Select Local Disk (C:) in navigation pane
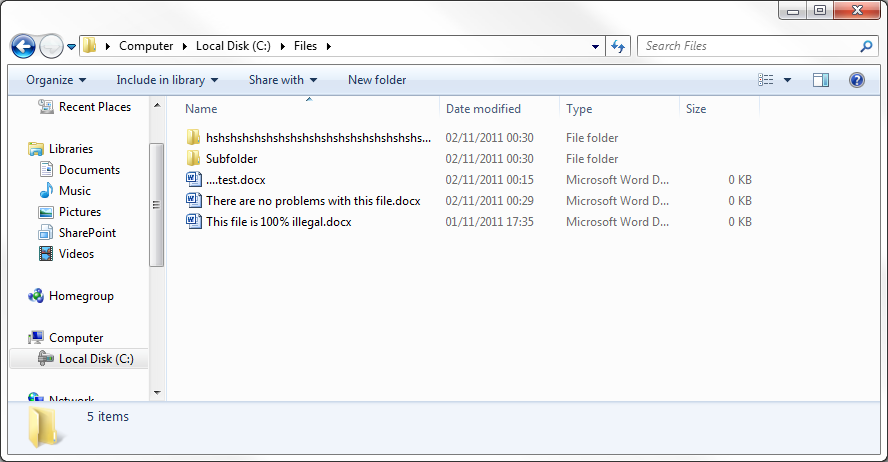 click(x=96, y=359)
